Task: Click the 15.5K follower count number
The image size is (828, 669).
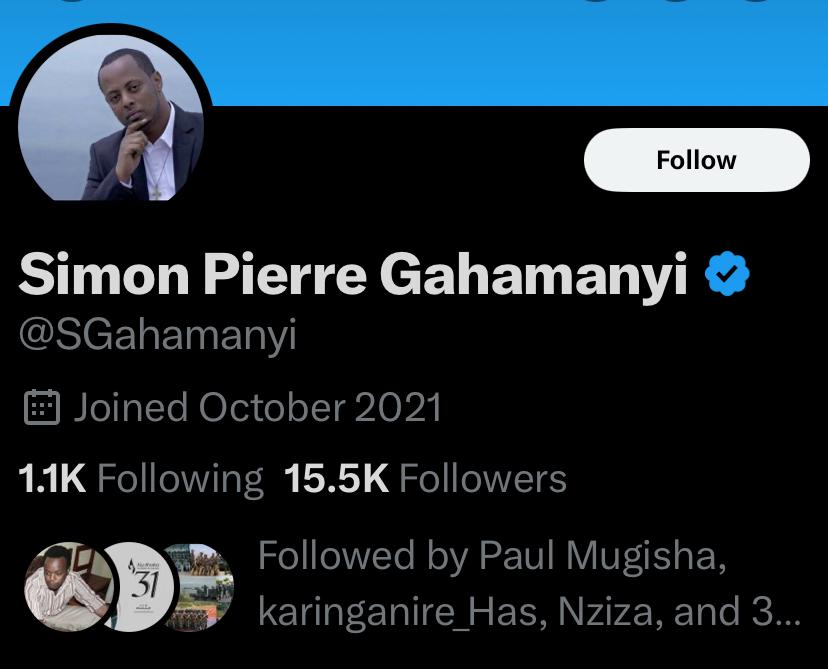Action: (x=336, y=479)
